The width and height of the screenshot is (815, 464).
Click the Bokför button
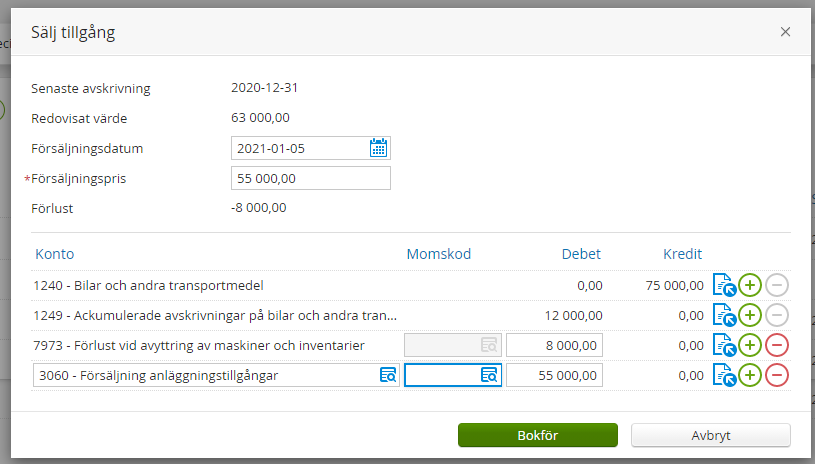(538, 436)
